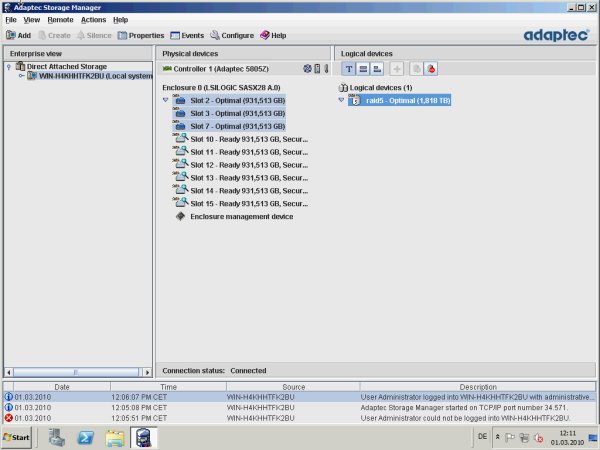Select Direct Attached Storage in Enterprise view

67,67
